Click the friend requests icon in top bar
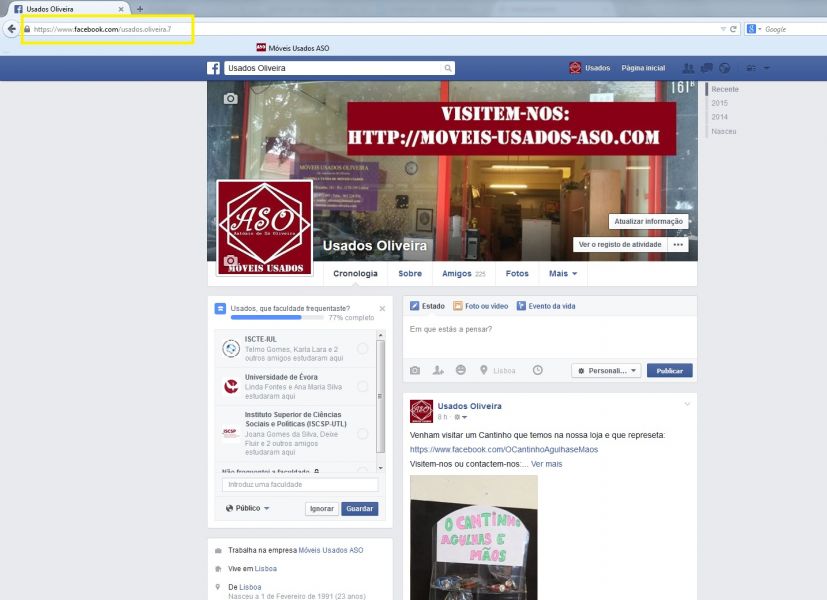This screenshot has width=827, height=600. (x=687, y=68)
